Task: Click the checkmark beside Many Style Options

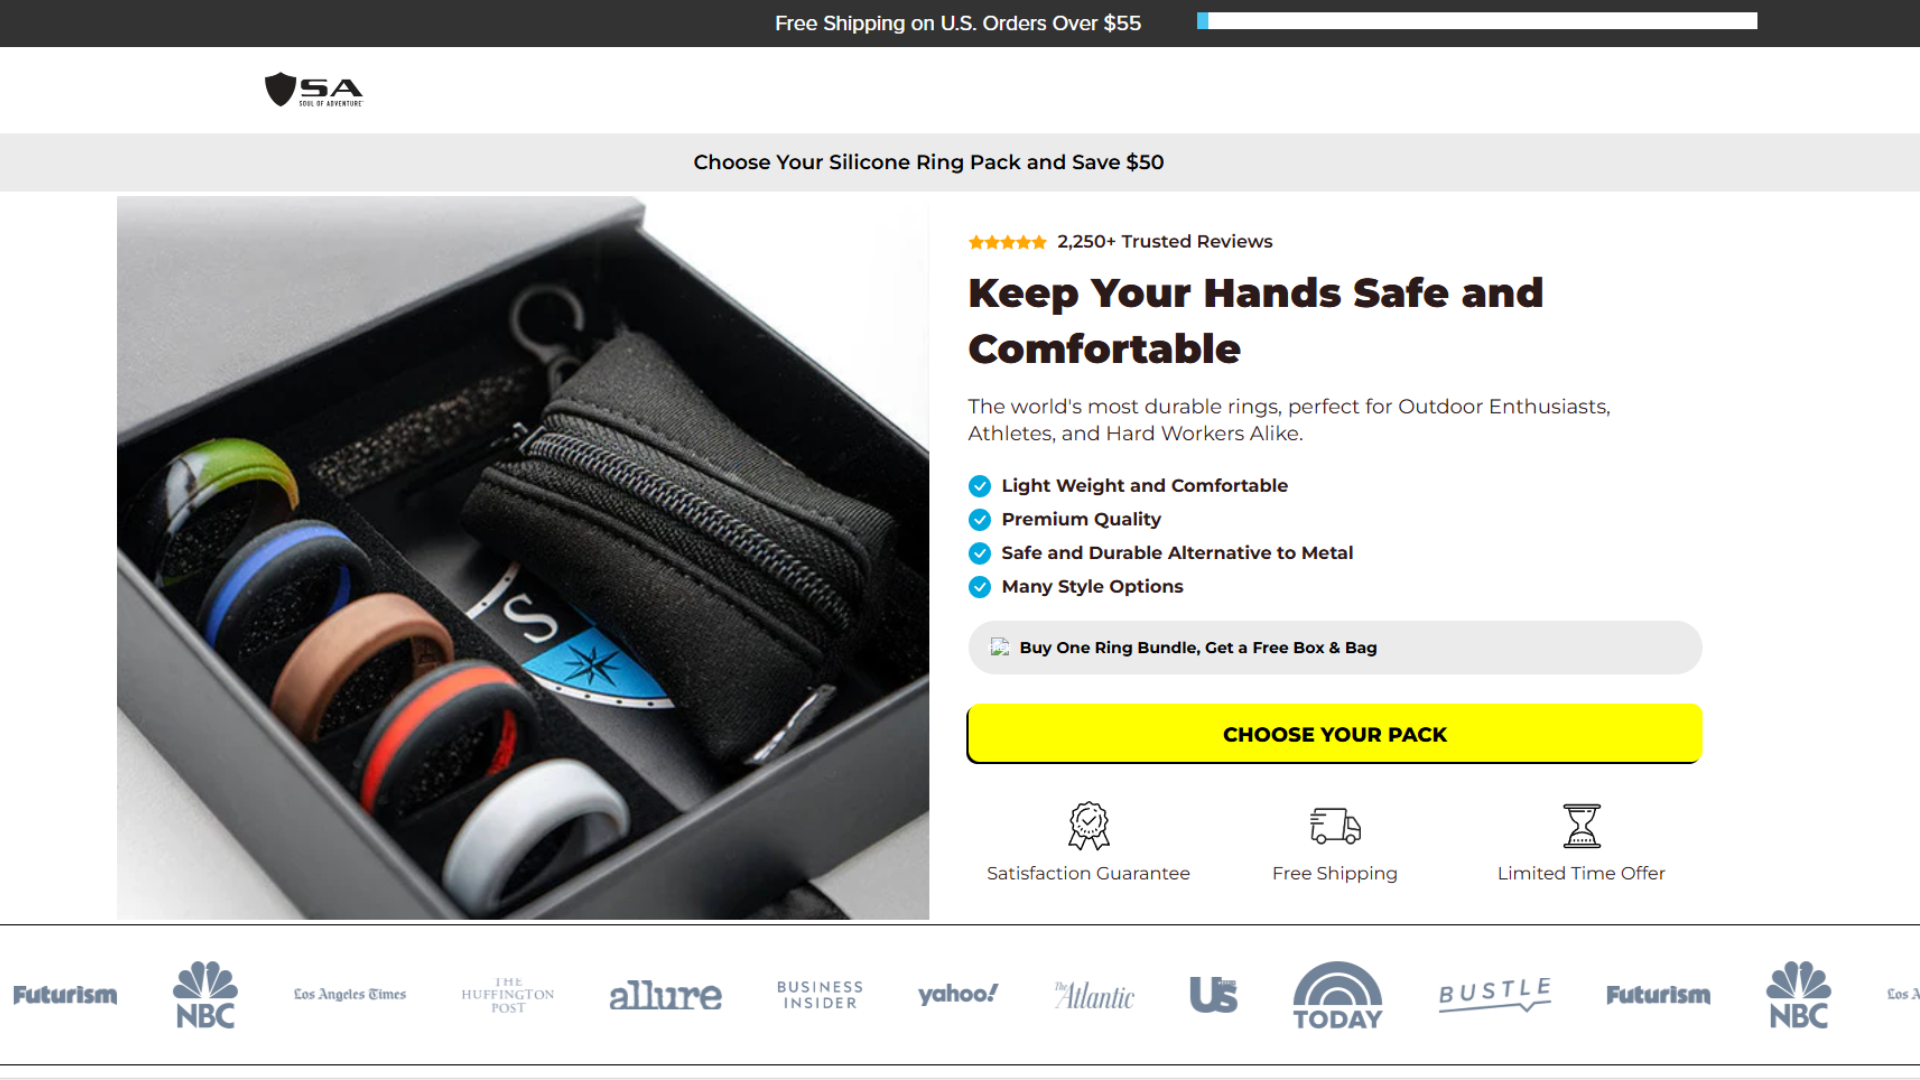Action: pos(979,587)
